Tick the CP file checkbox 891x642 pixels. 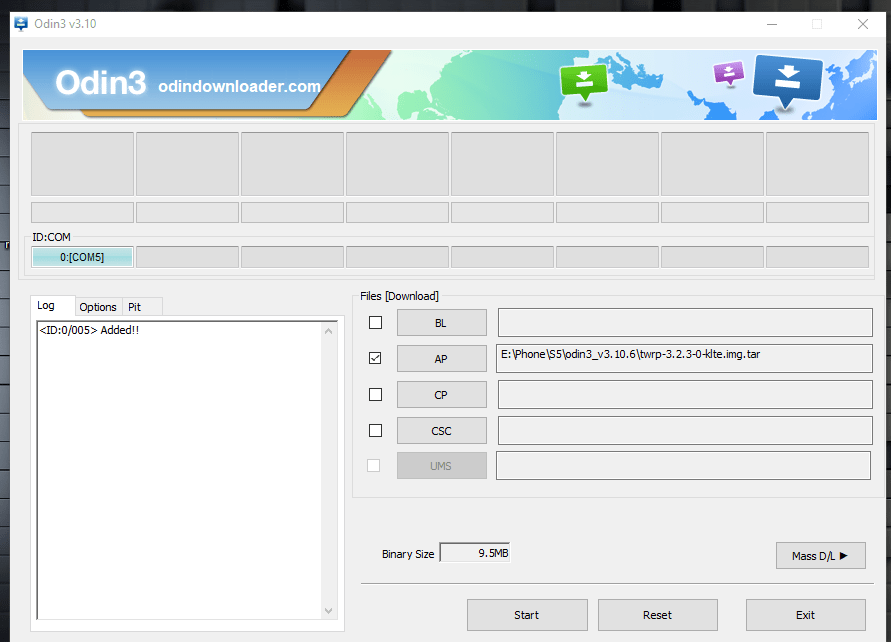pos(376,394)
